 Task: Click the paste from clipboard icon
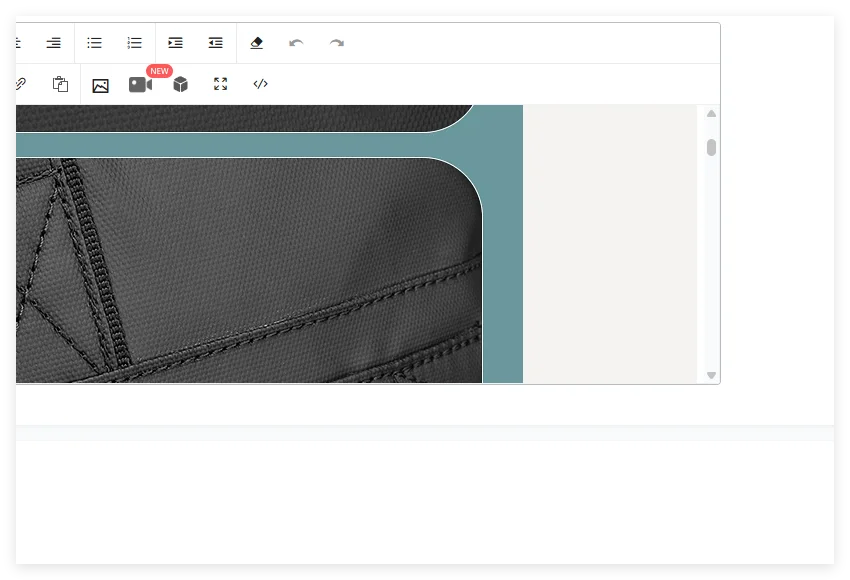[60, 84]
